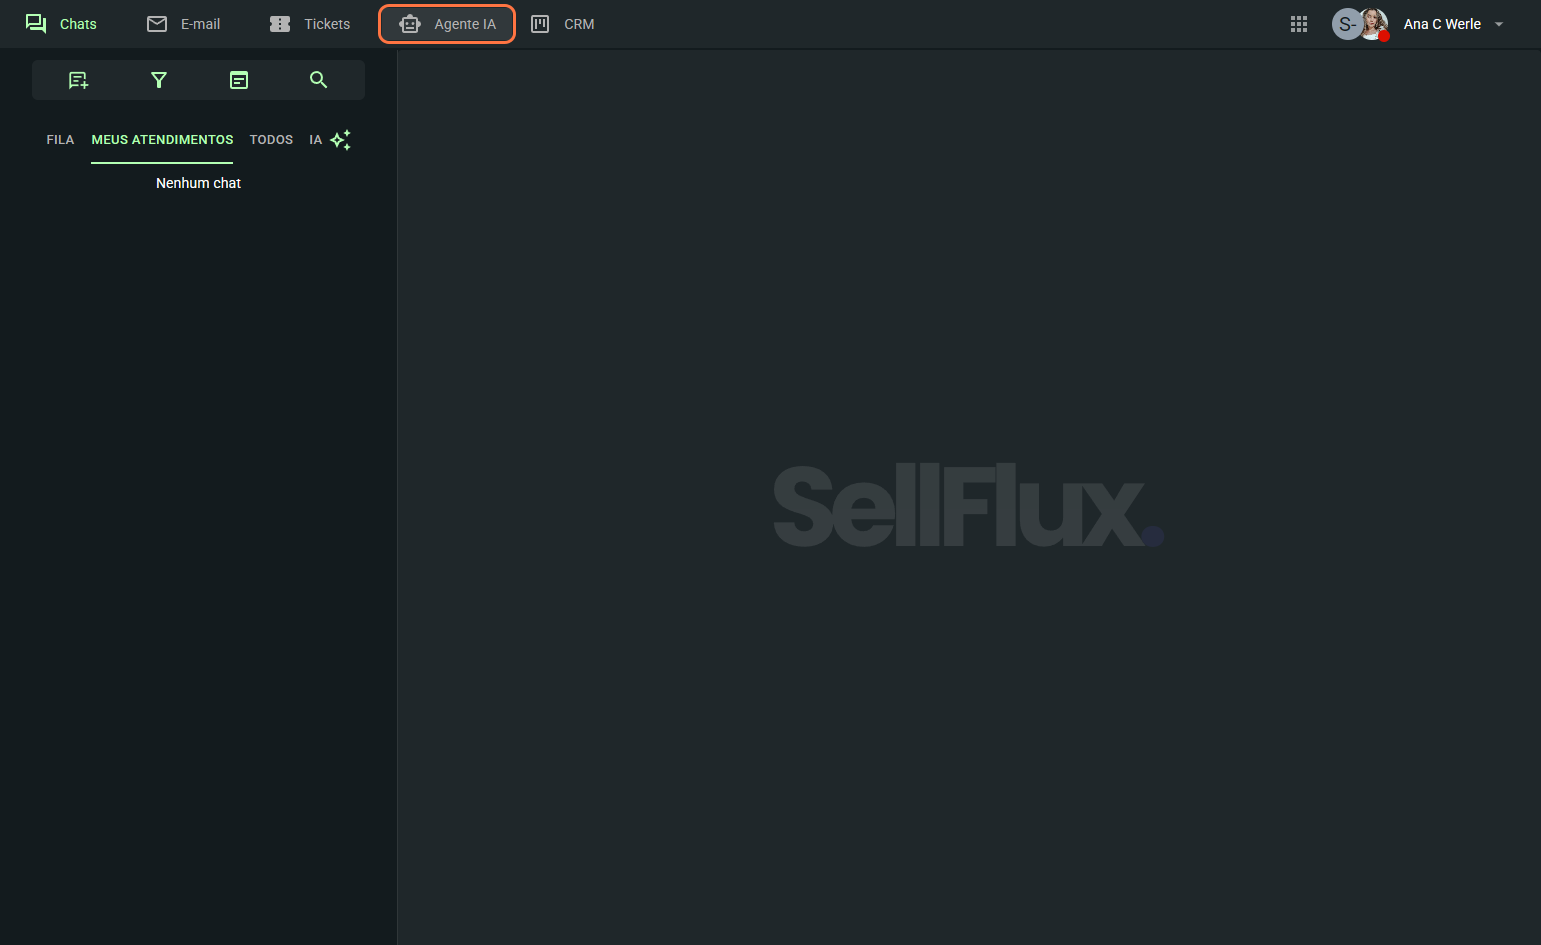
Task: Expand the user dropdown arrow
Action: tap(1499, 24)
